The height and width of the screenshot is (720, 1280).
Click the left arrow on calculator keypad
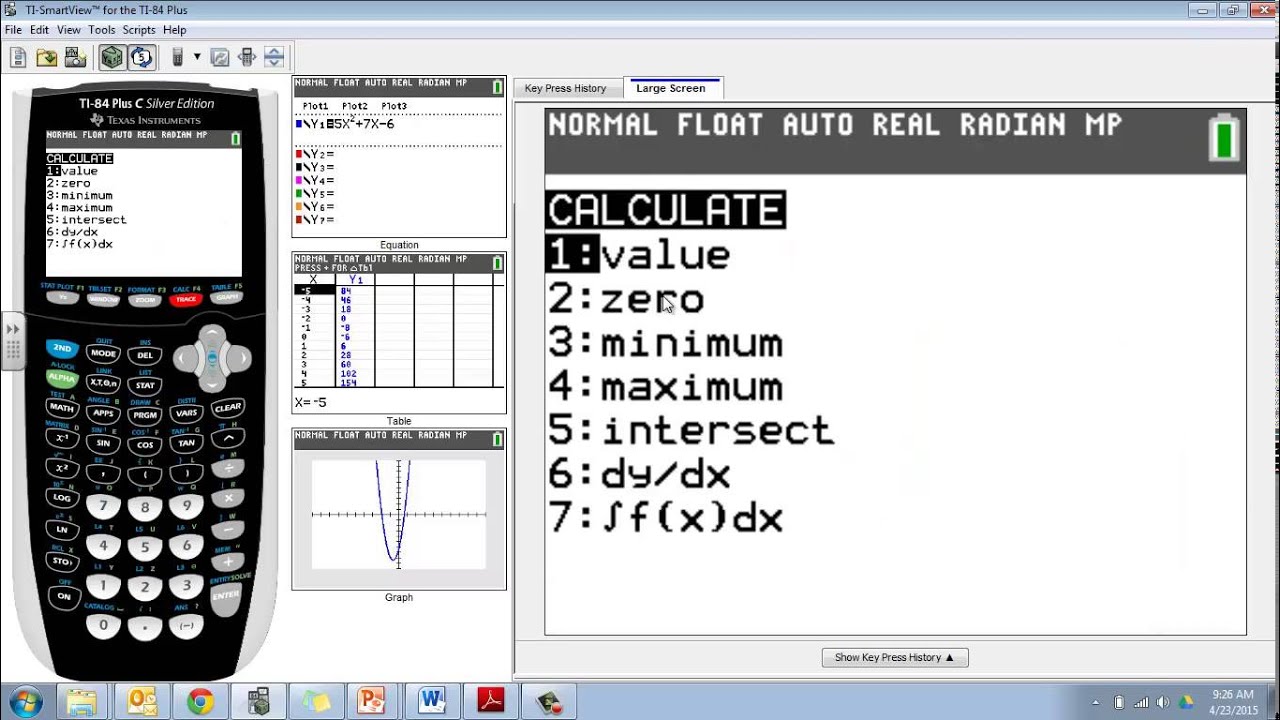[x=184, y=358]
